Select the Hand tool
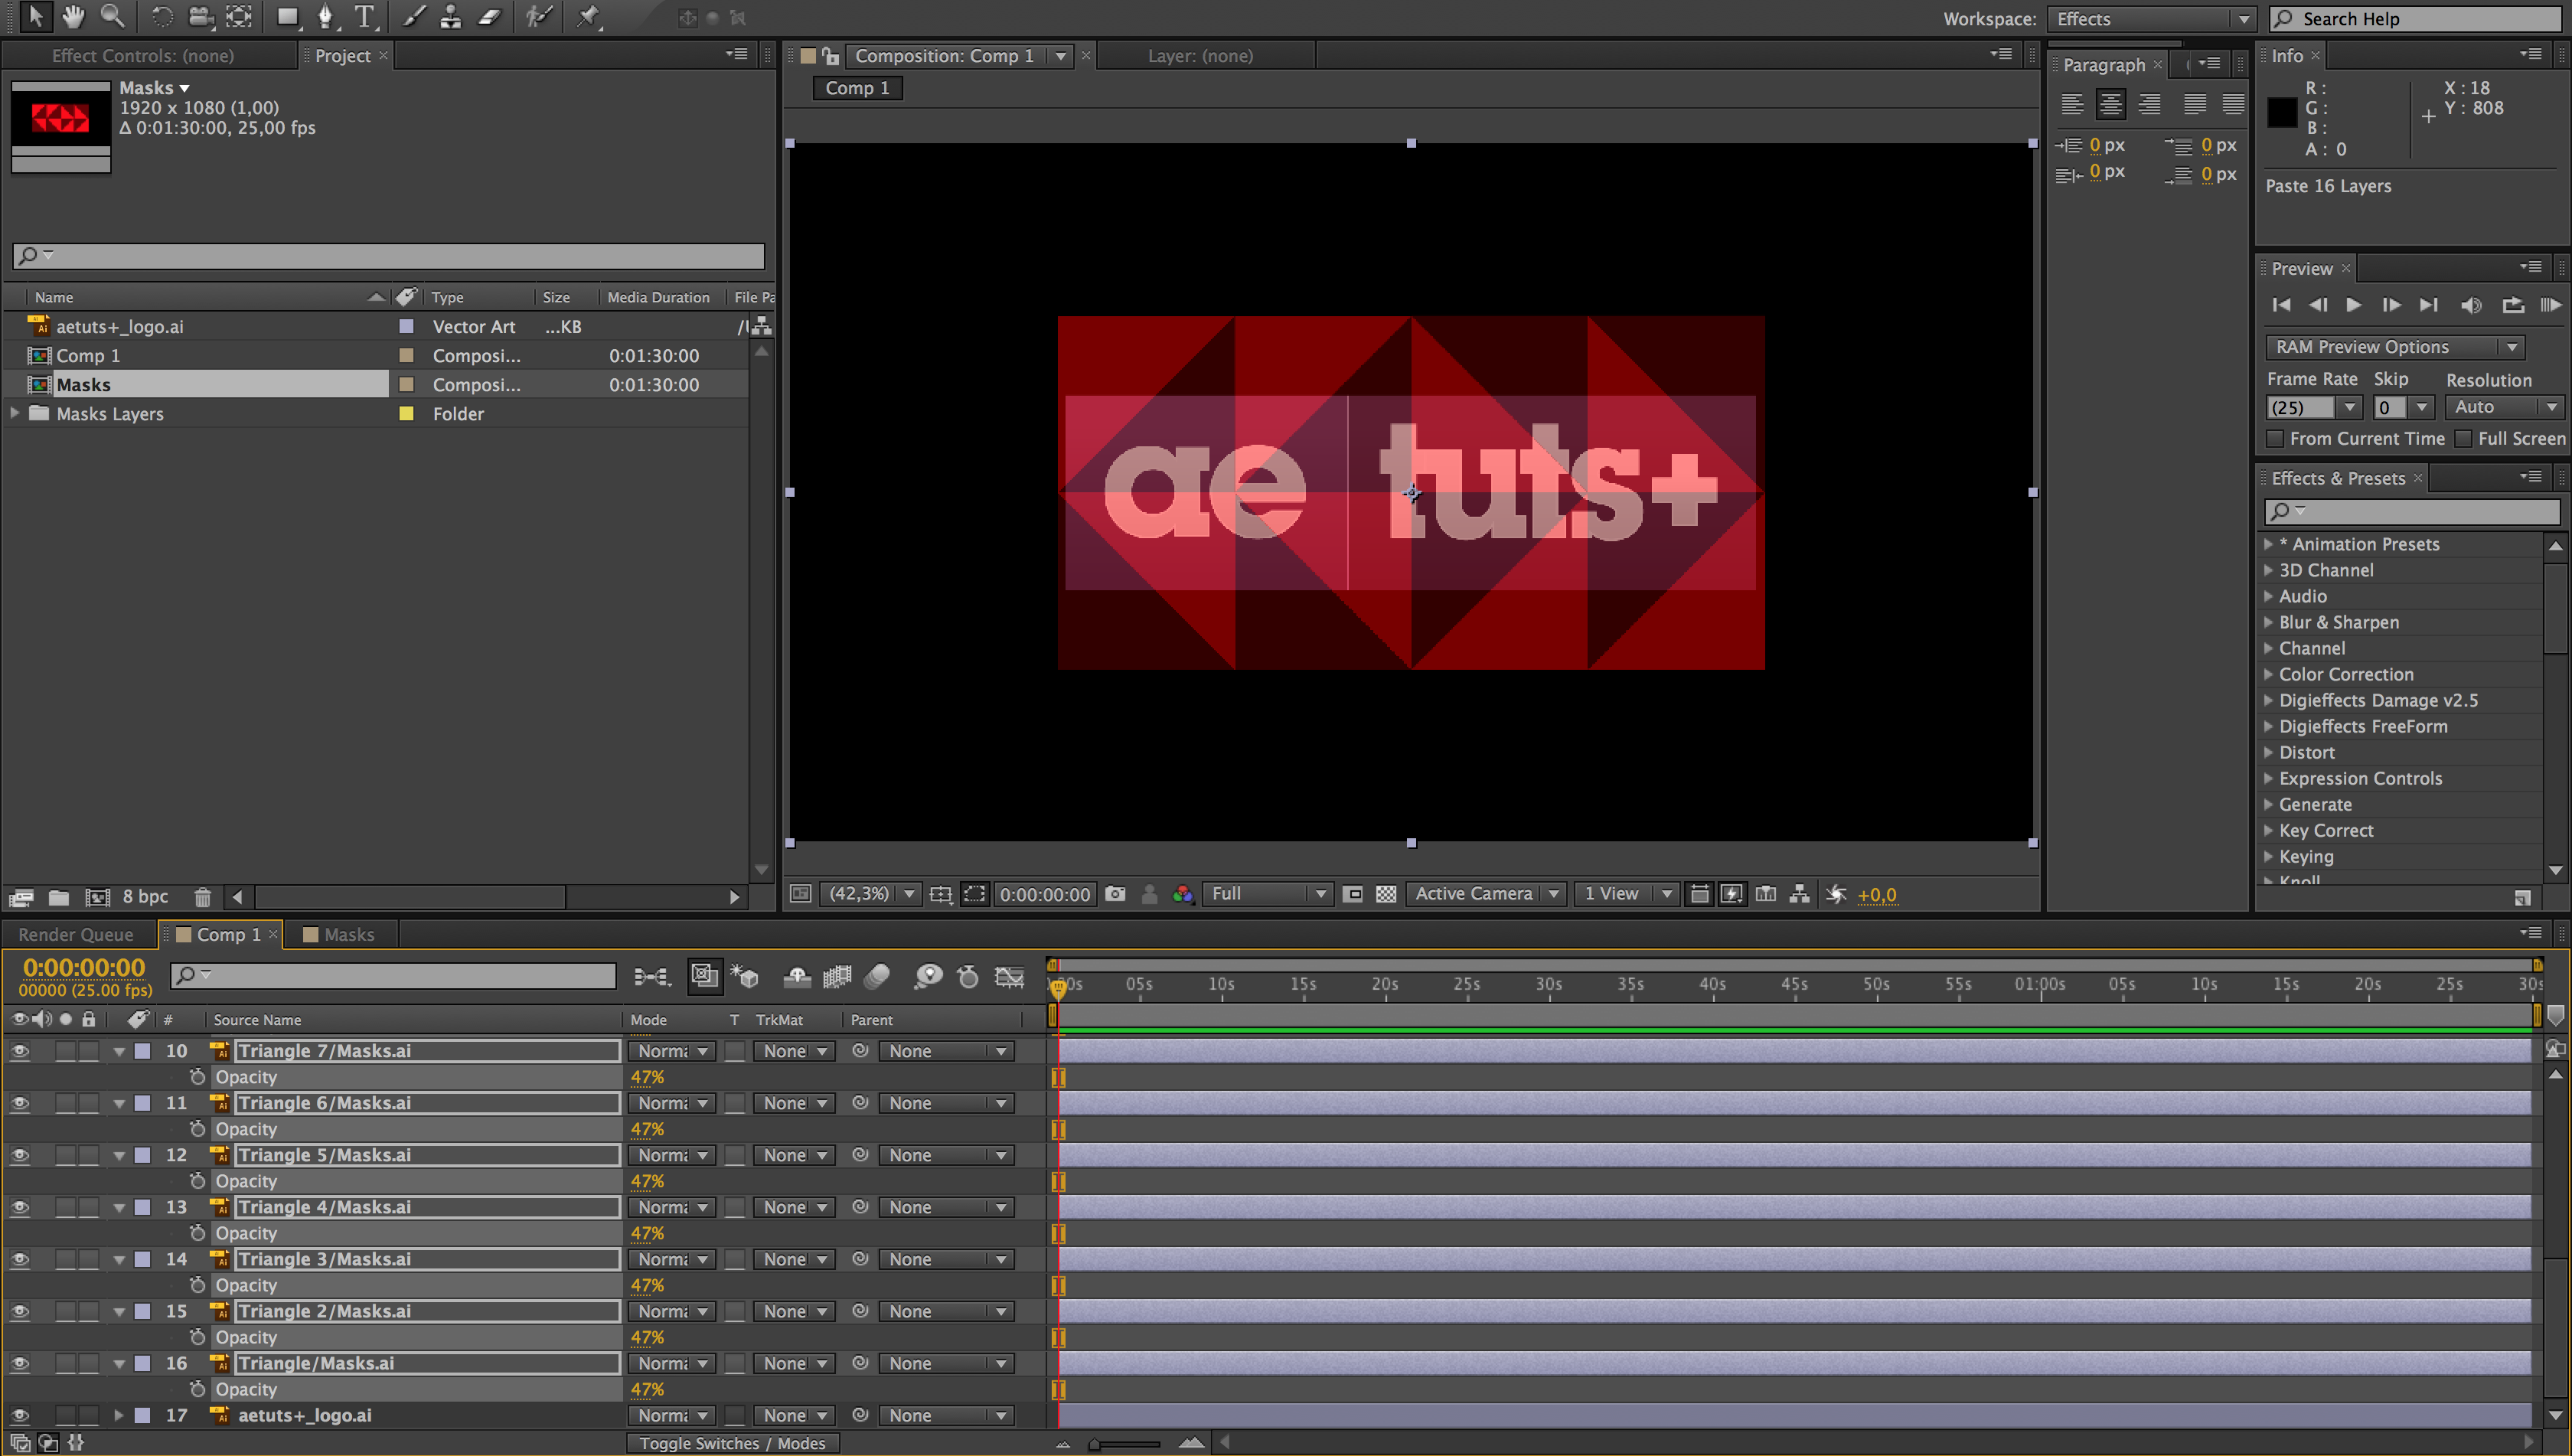Image resolution: width=2572 pixels, height=1456 pixels. (x=73, y=17)
